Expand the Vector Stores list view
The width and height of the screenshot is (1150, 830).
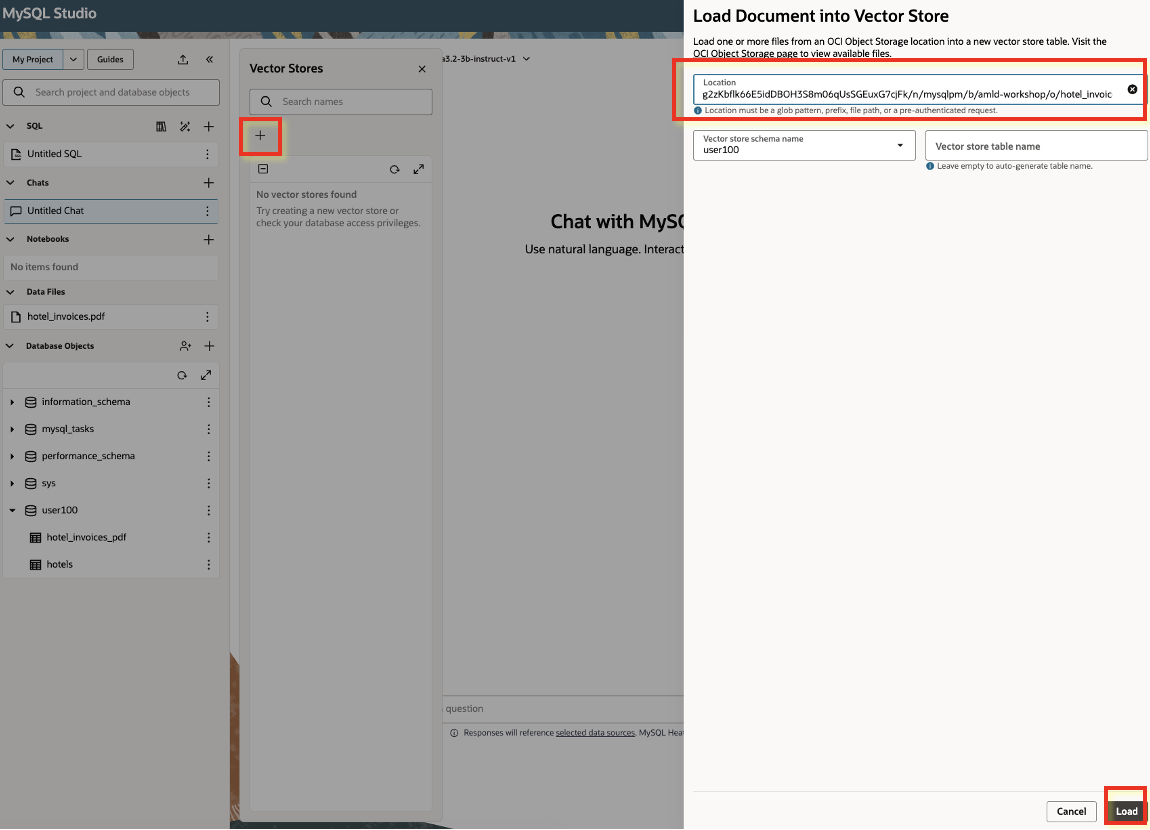(419, 169)
